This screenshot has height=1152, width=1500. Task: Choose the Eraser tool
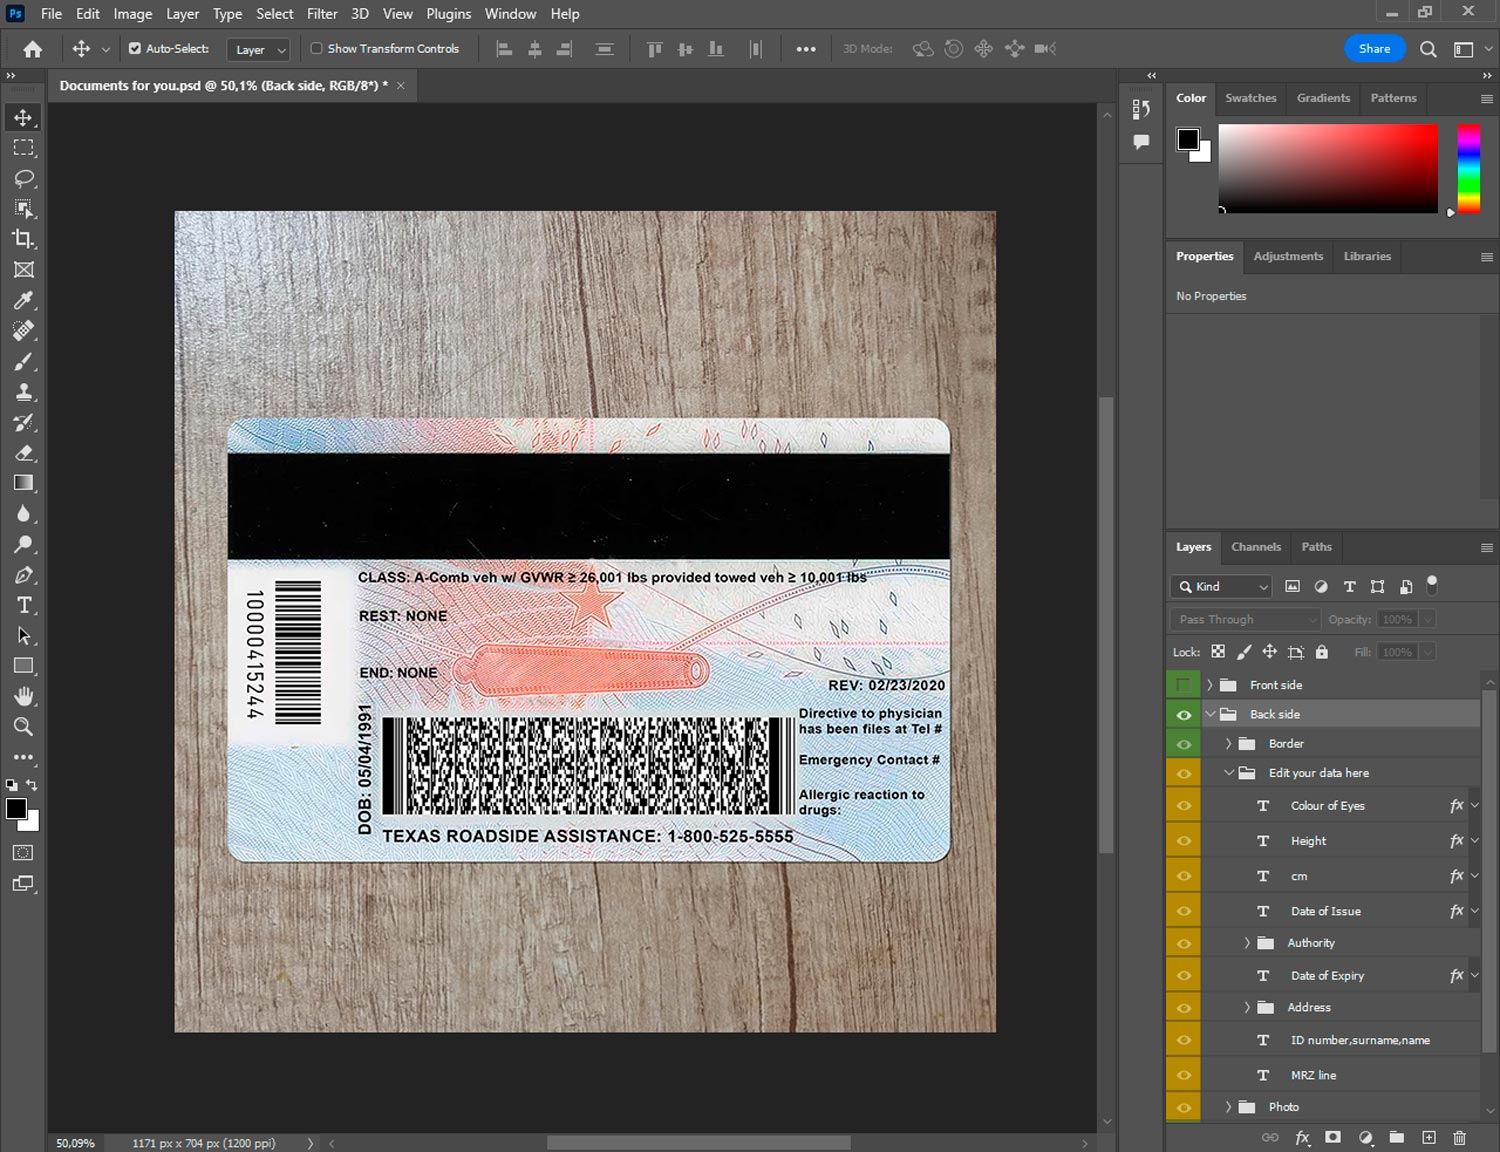coord(24,453)
